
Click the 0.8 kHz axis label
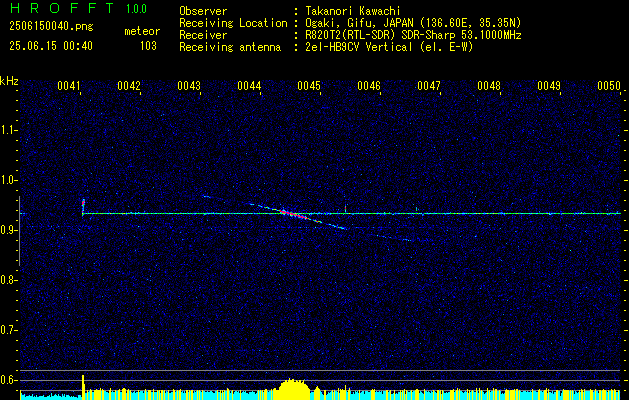point(7,280)
